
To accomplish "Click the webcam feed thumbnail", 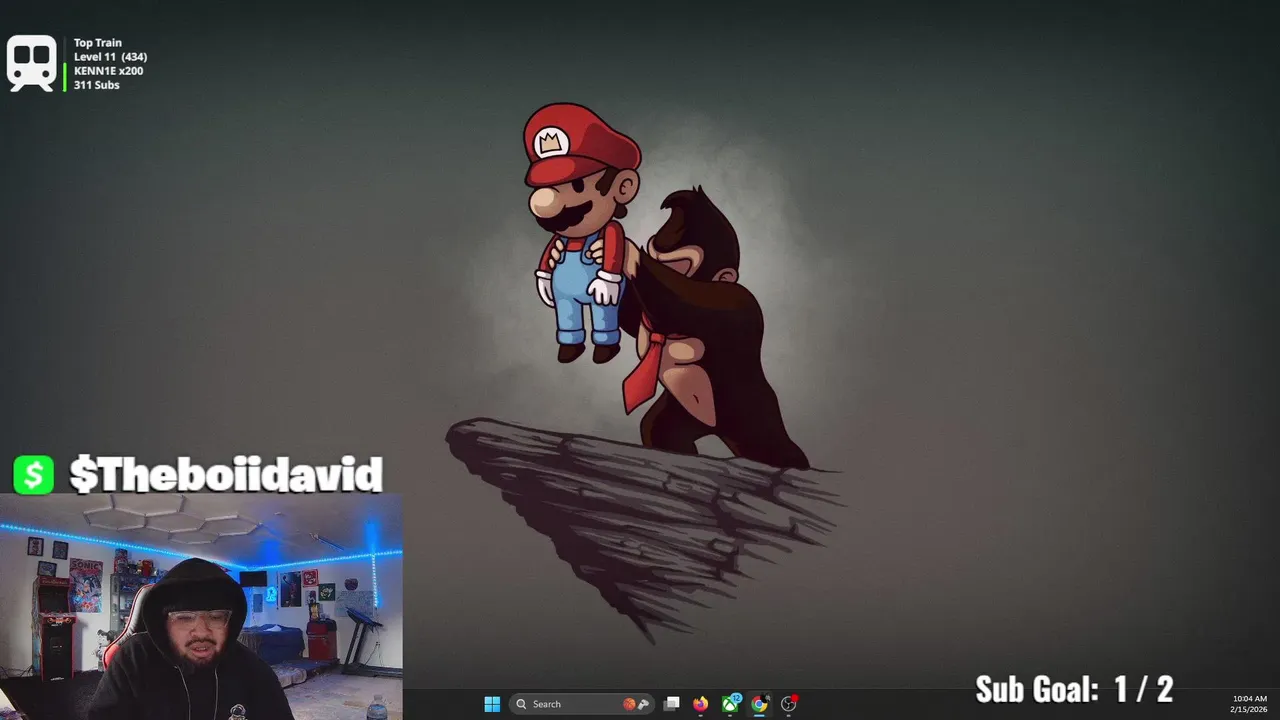I will click(201, 606).
